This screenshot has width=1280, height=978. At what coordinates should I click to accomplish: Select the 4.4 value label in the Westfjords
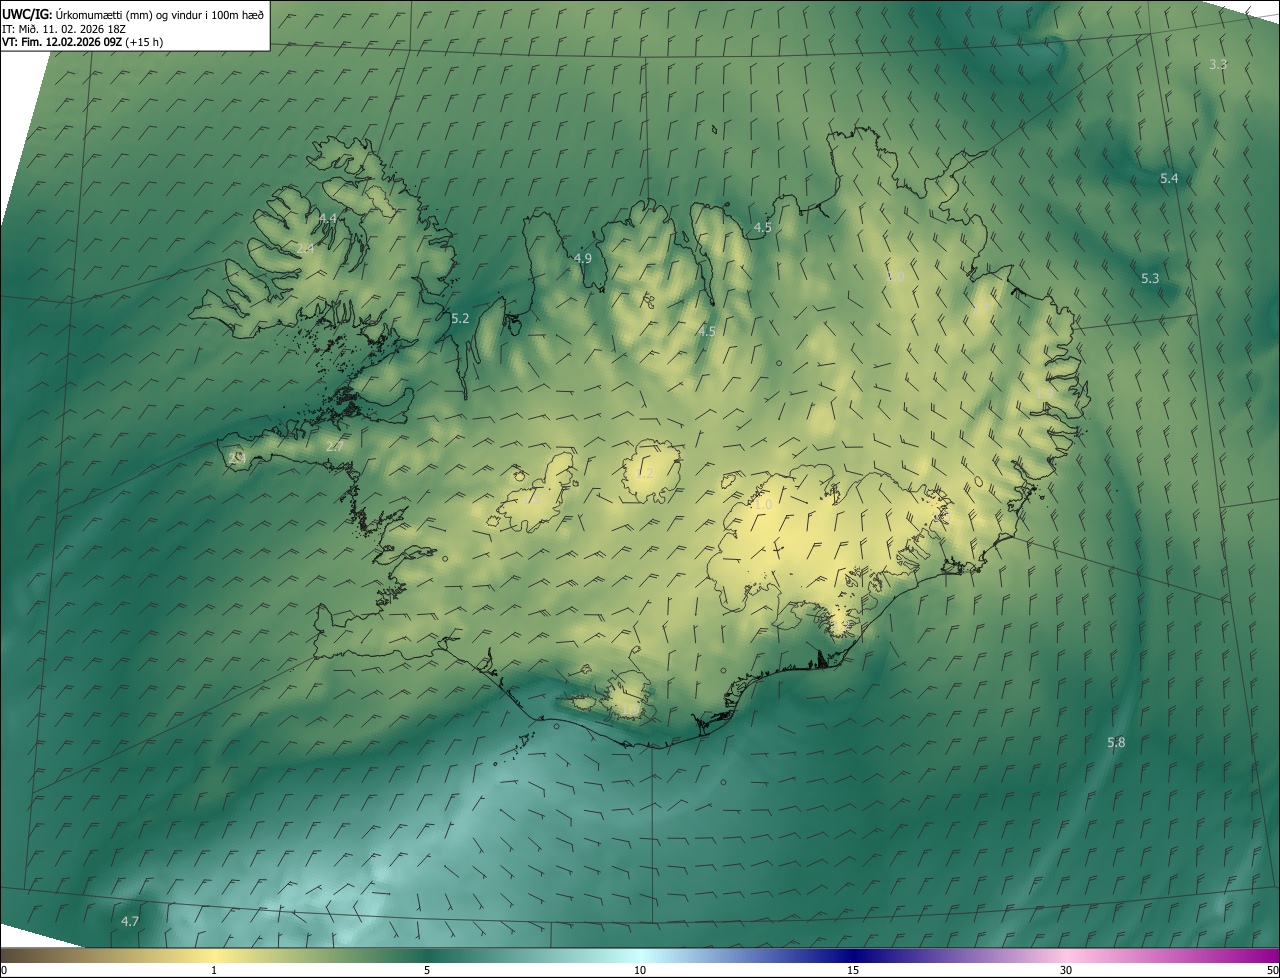[327, 218]
